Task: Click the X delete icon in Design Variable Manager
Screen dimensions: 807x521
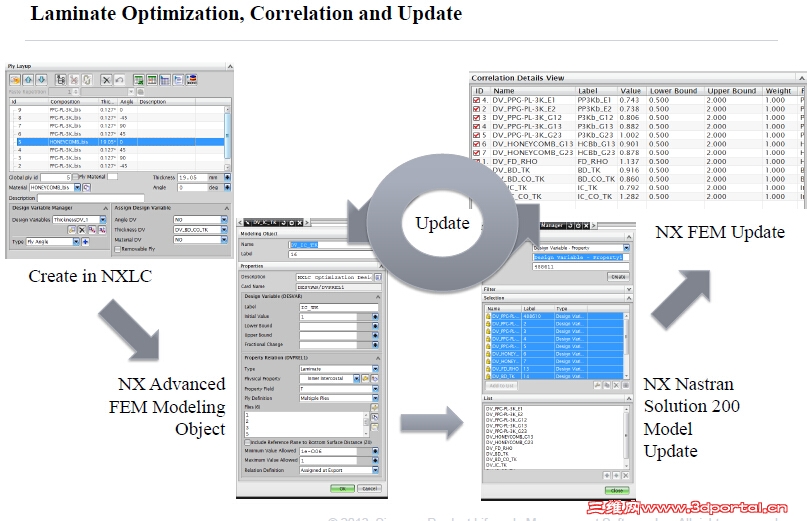Action: pos(82,230)
